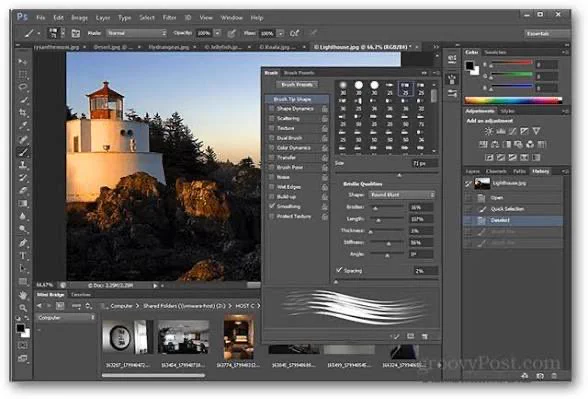Click the brush Size input field

coord(424,164)
